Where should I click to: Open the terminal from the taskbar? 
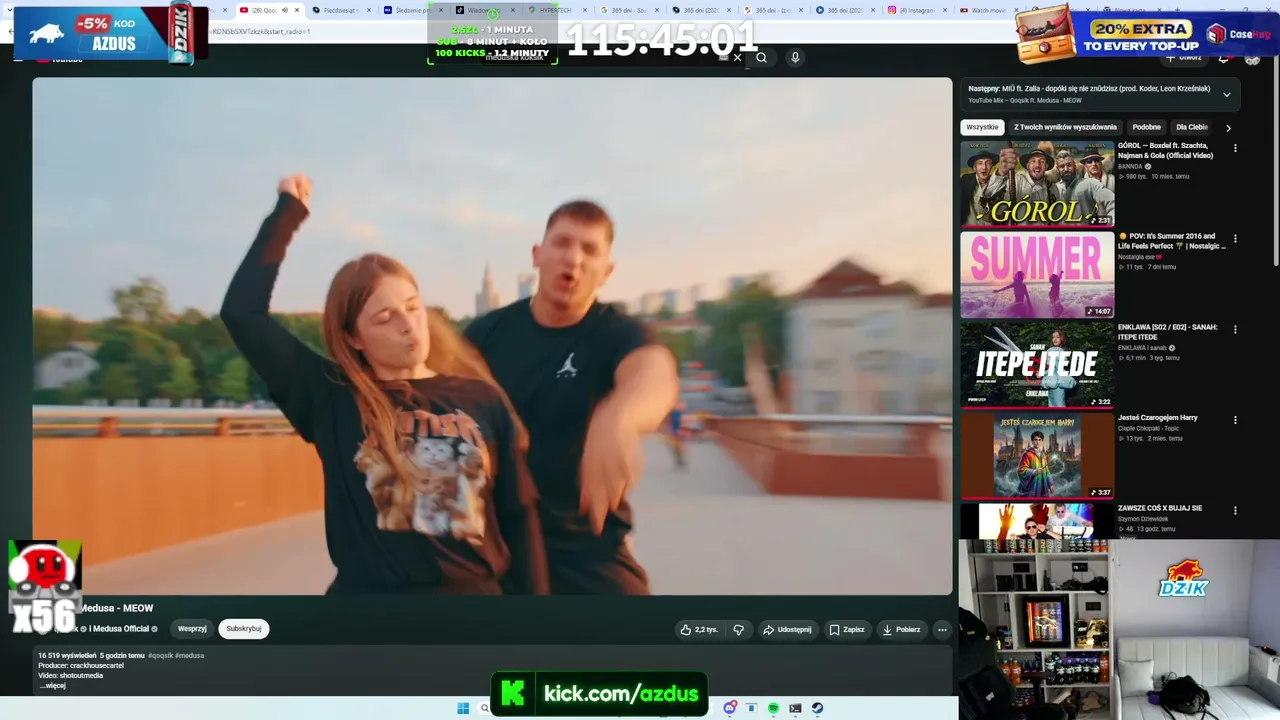(795, 708)
